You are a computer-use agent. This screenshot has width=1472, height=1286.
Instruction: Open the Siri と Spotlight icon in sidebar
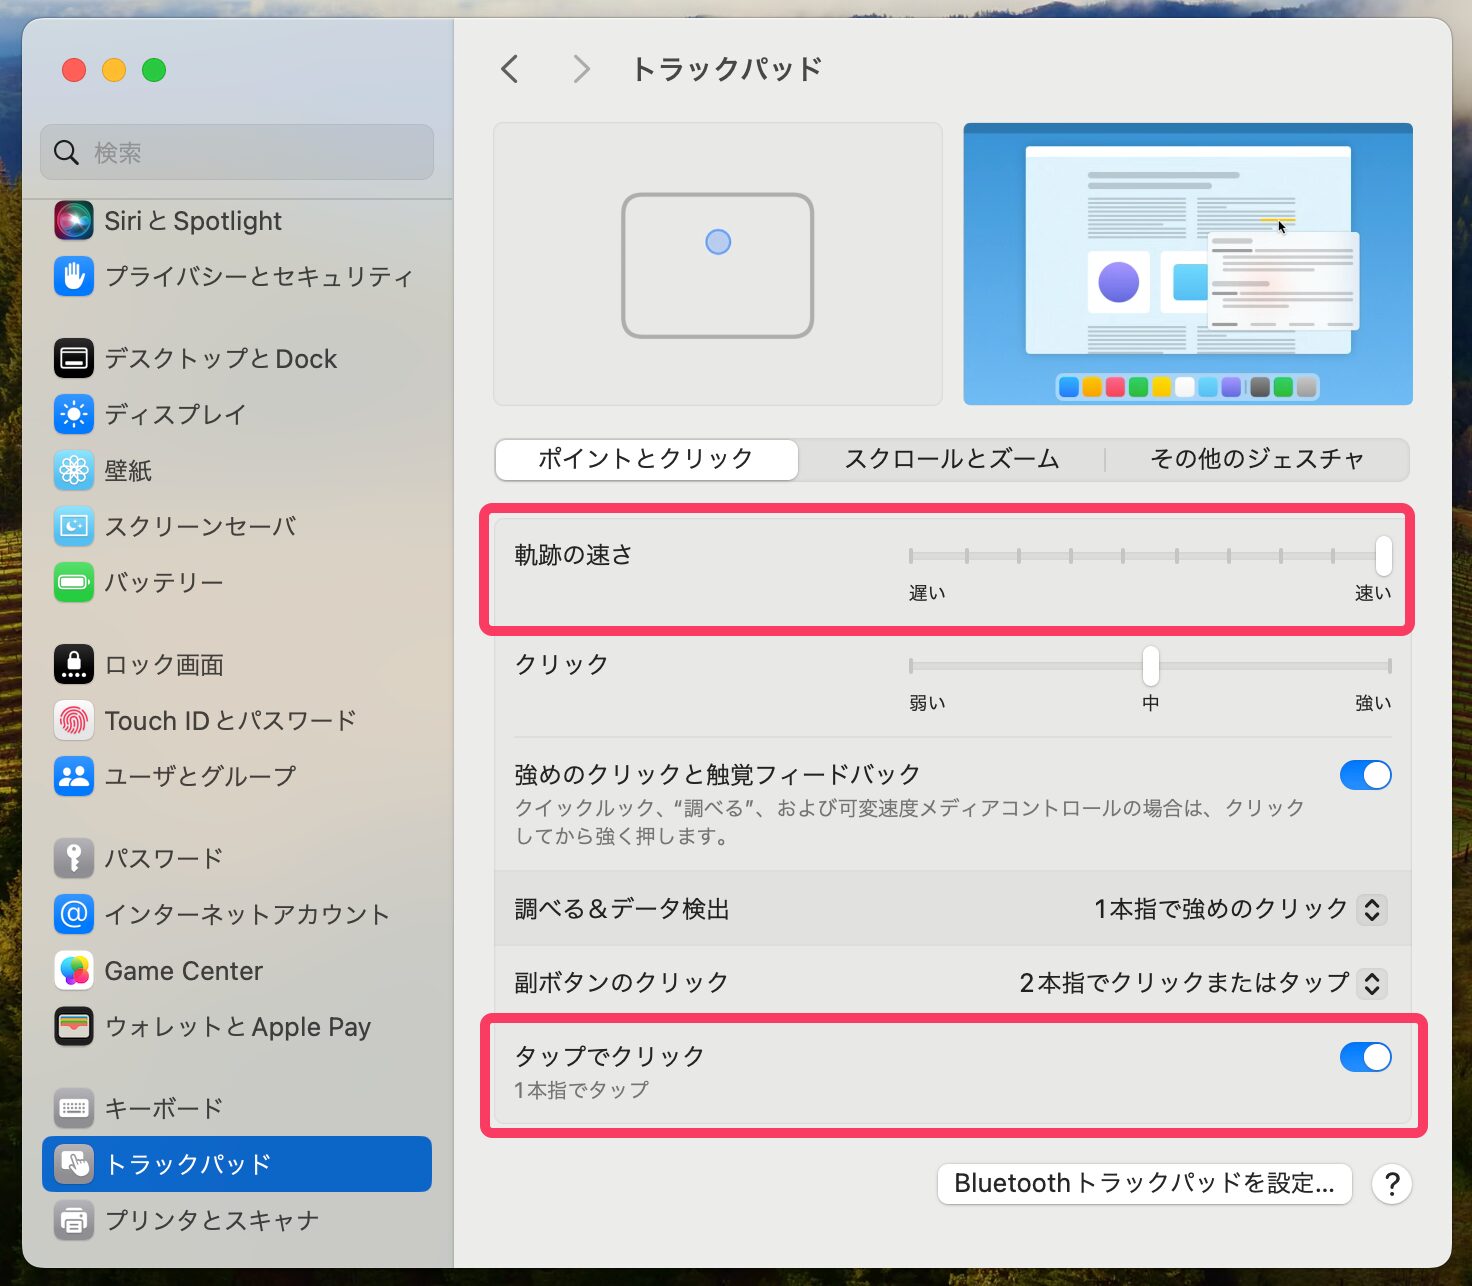coord(74,220)
